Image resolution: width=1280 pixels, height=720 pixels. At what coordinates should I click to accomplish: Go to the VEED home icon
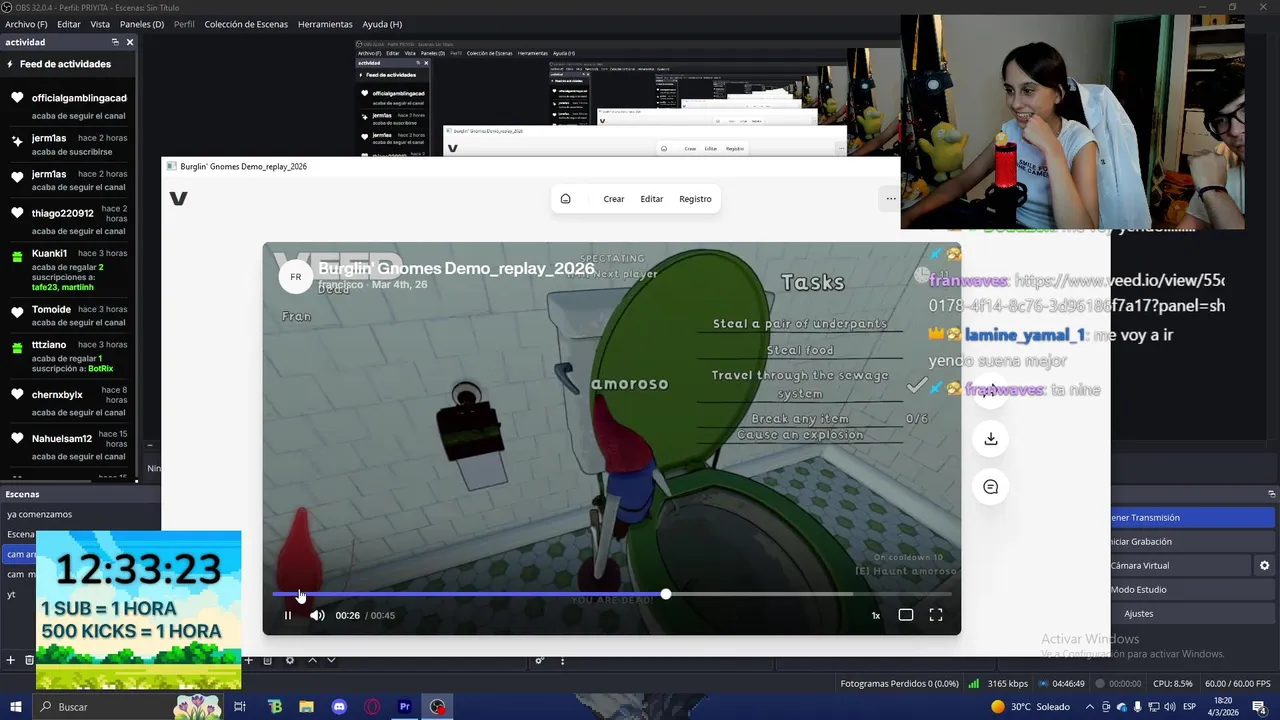(565, 199)
